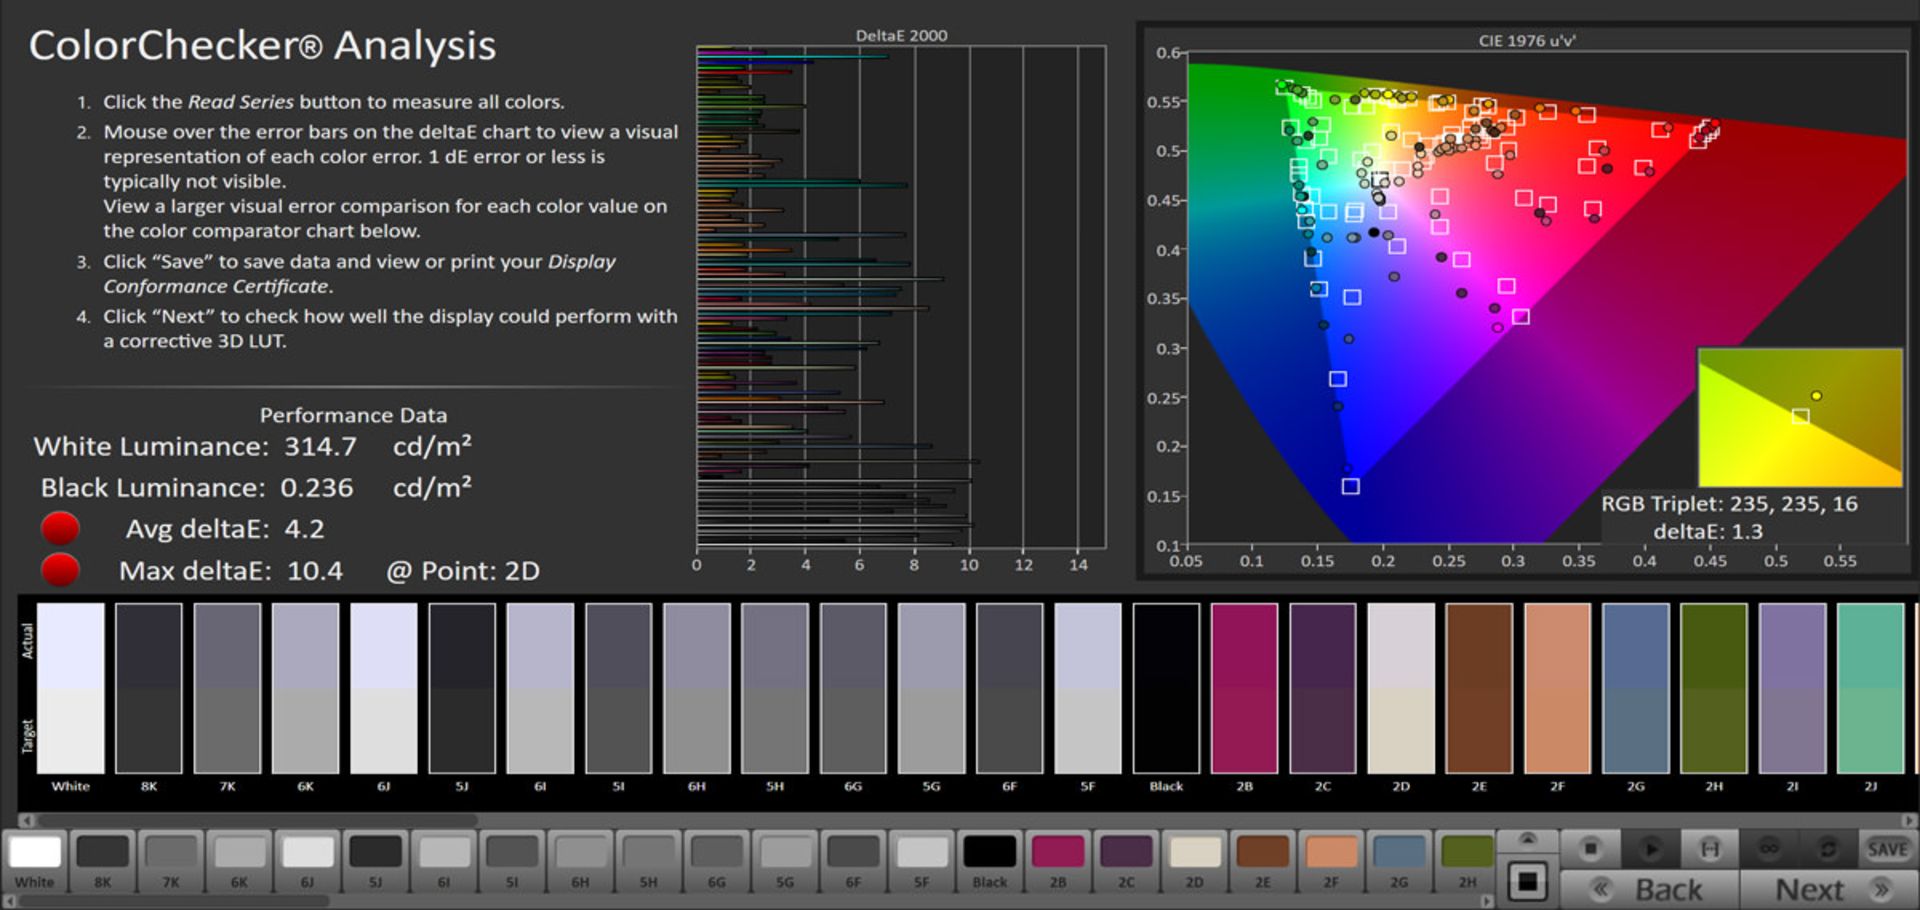Viewport: 1920px width, 910px height.
Task: Click the refresh cycle arrows icon
Action: coord(1828,849)
